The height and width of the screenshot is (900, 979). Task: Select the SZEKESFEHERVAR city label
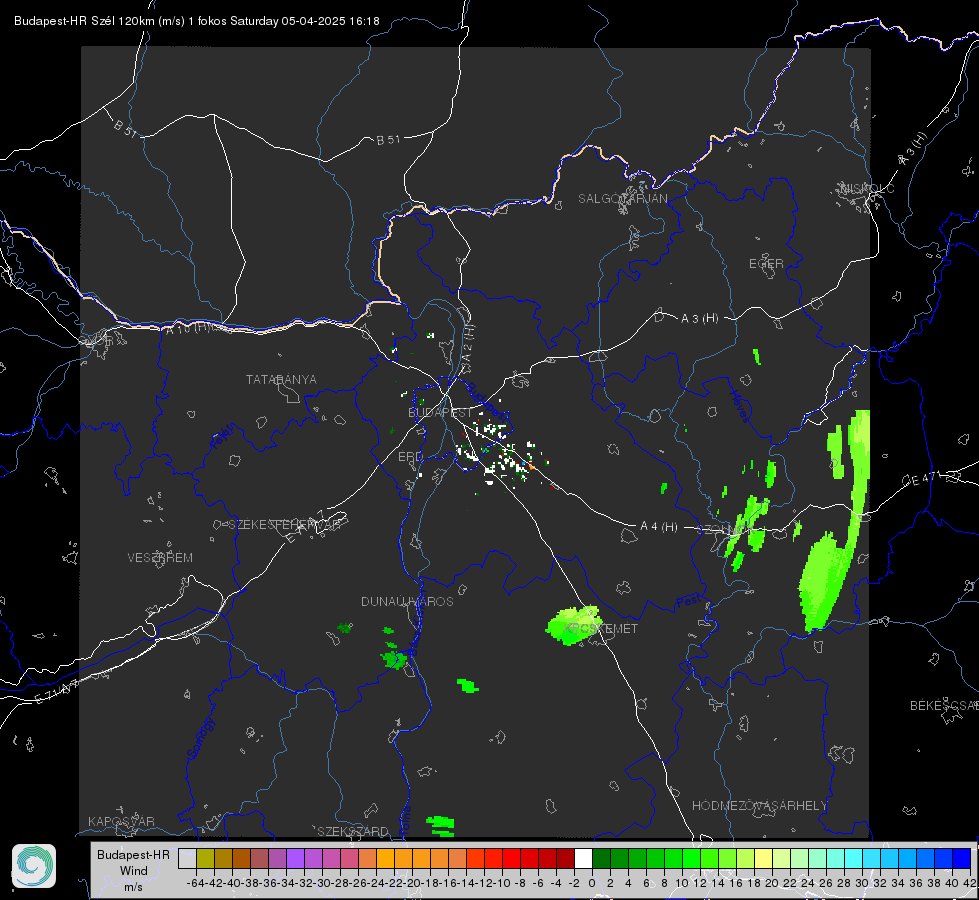(x=284, y=525)
